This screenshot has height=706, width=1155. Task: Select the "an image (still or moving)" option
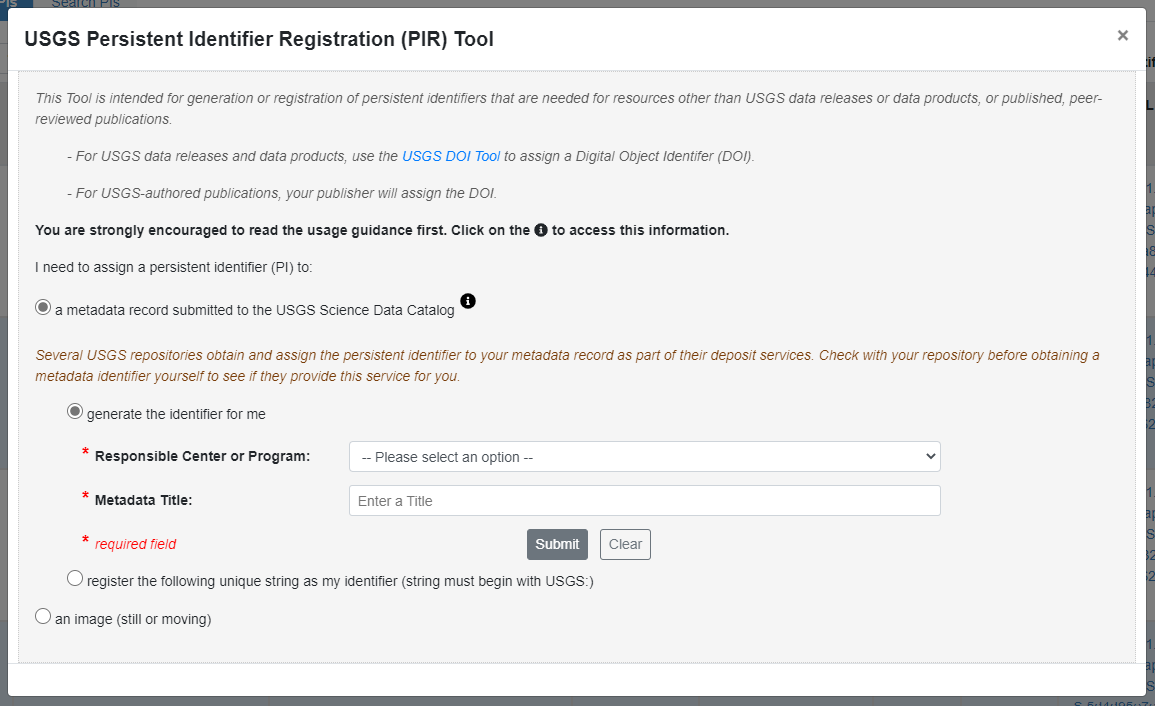[x=42, y=615]
